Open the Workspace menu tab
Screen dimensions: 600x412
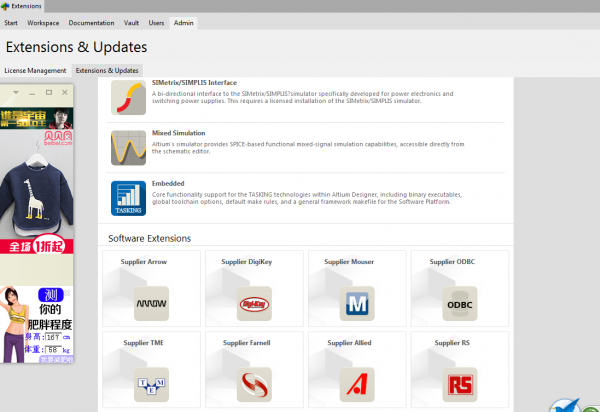click(x=43, y=23)
